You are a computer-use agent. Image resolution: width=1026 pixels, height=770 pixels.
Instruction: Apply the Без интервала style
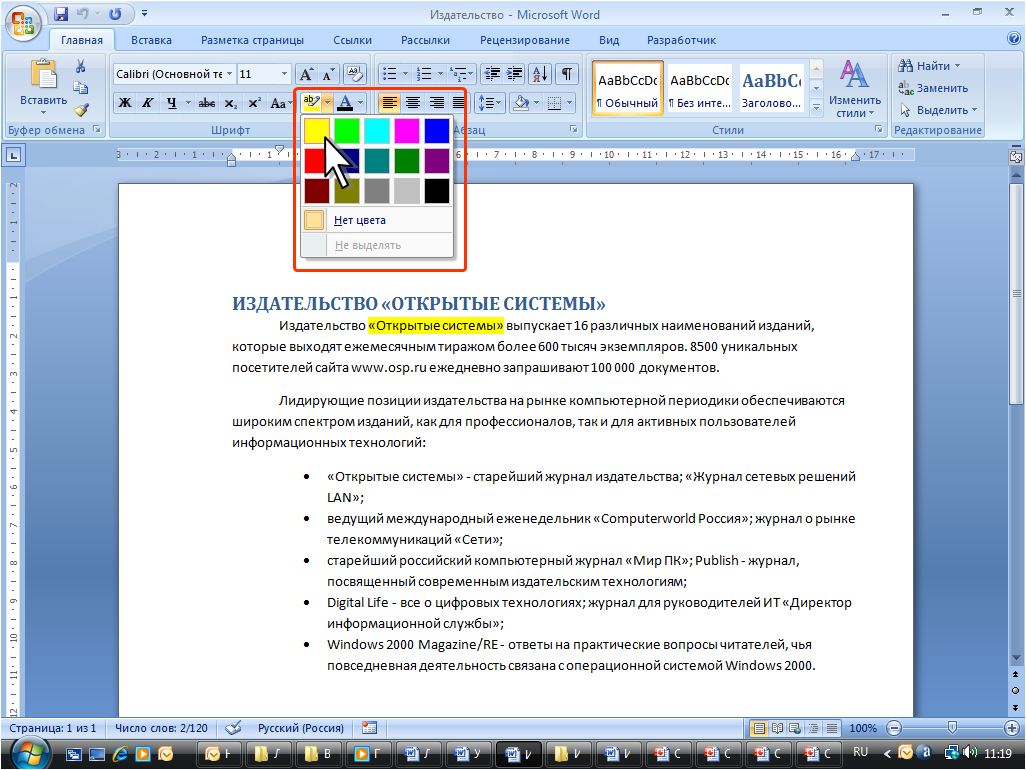(x=699, y=89)
